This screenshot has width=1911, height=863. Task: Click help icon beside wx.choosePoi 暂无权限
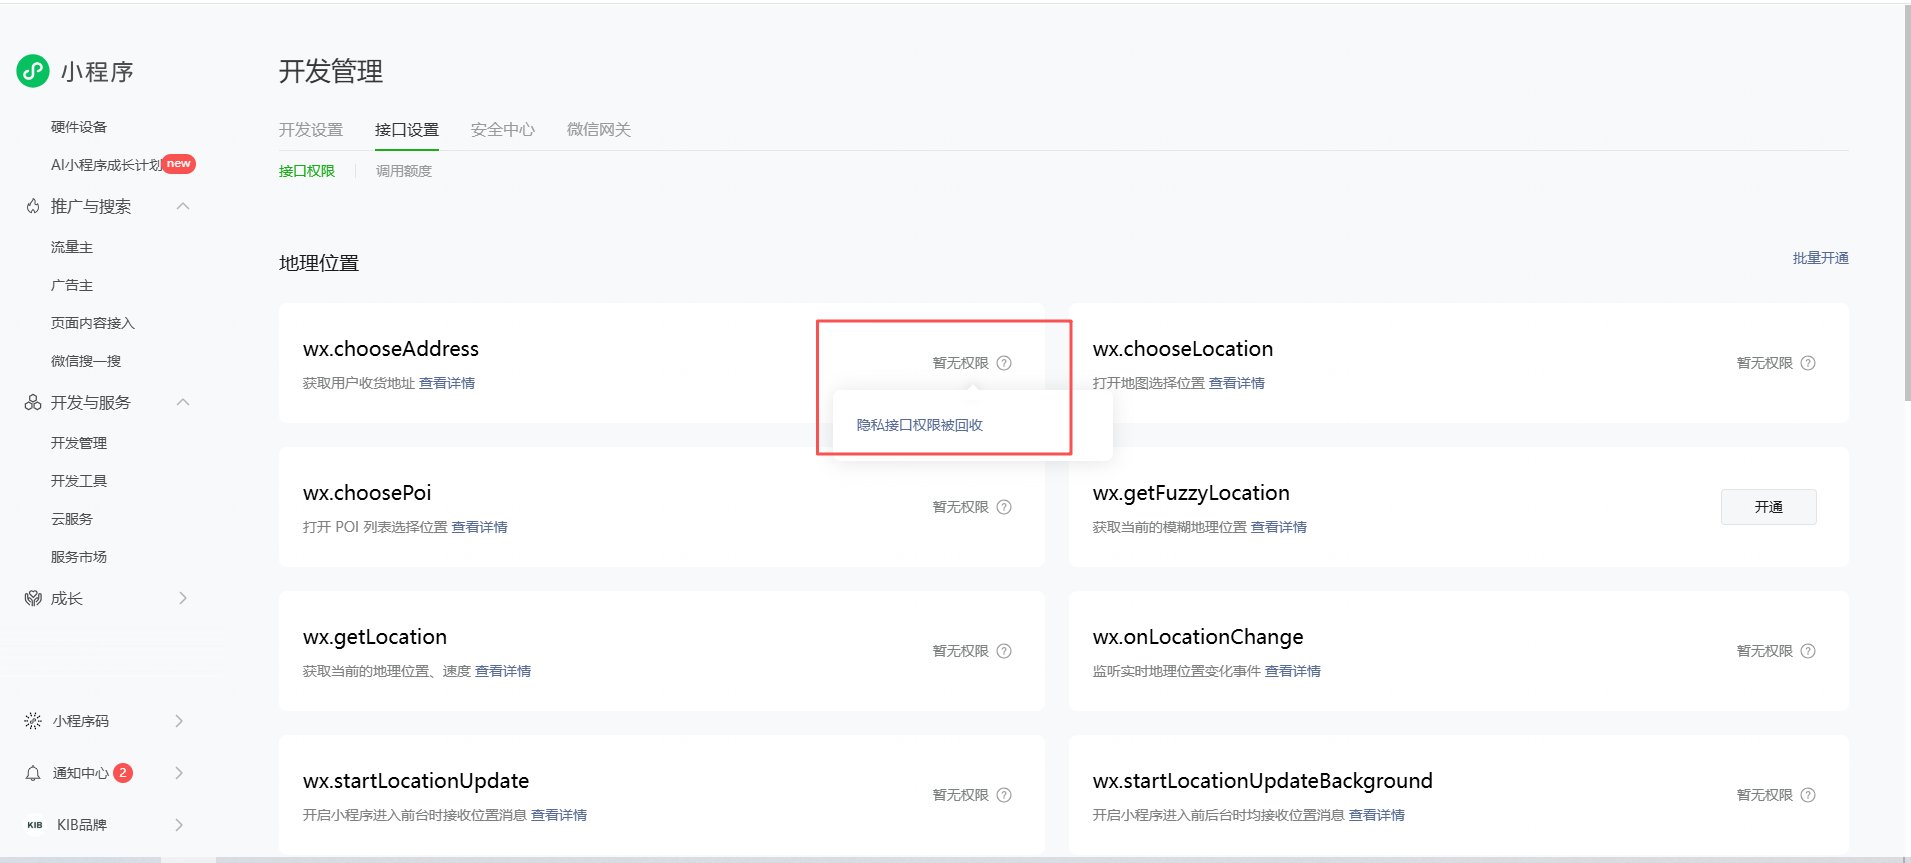(x=1004, y=507)
